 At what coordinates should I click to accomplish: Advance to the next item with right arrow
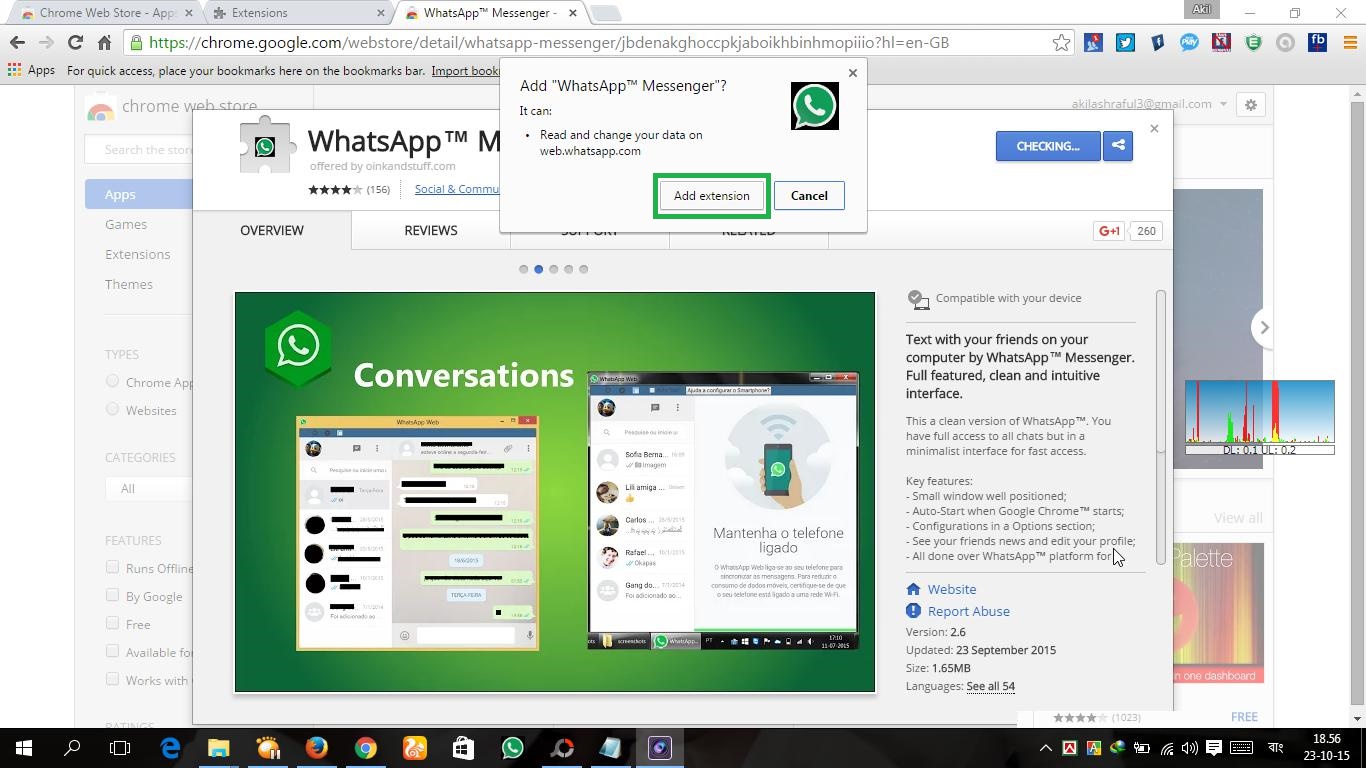coord(1264,327)
